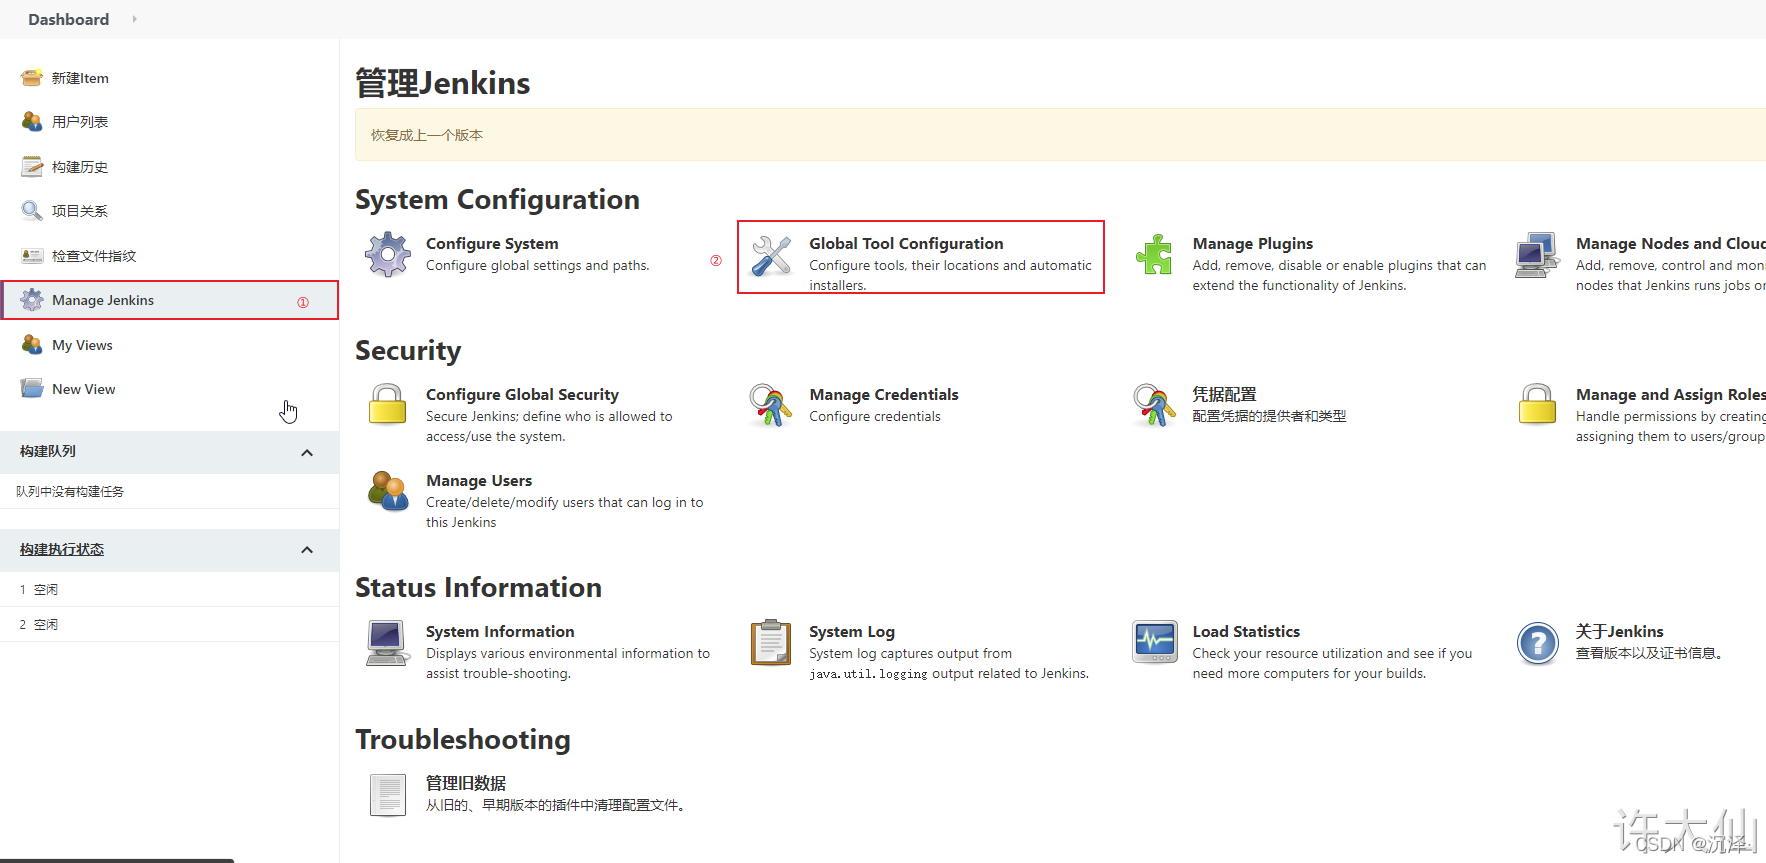1766x863 pixels.
Task: Click the System Log clipboard icon
Action: pyautogui.click(x=771, y=642)
